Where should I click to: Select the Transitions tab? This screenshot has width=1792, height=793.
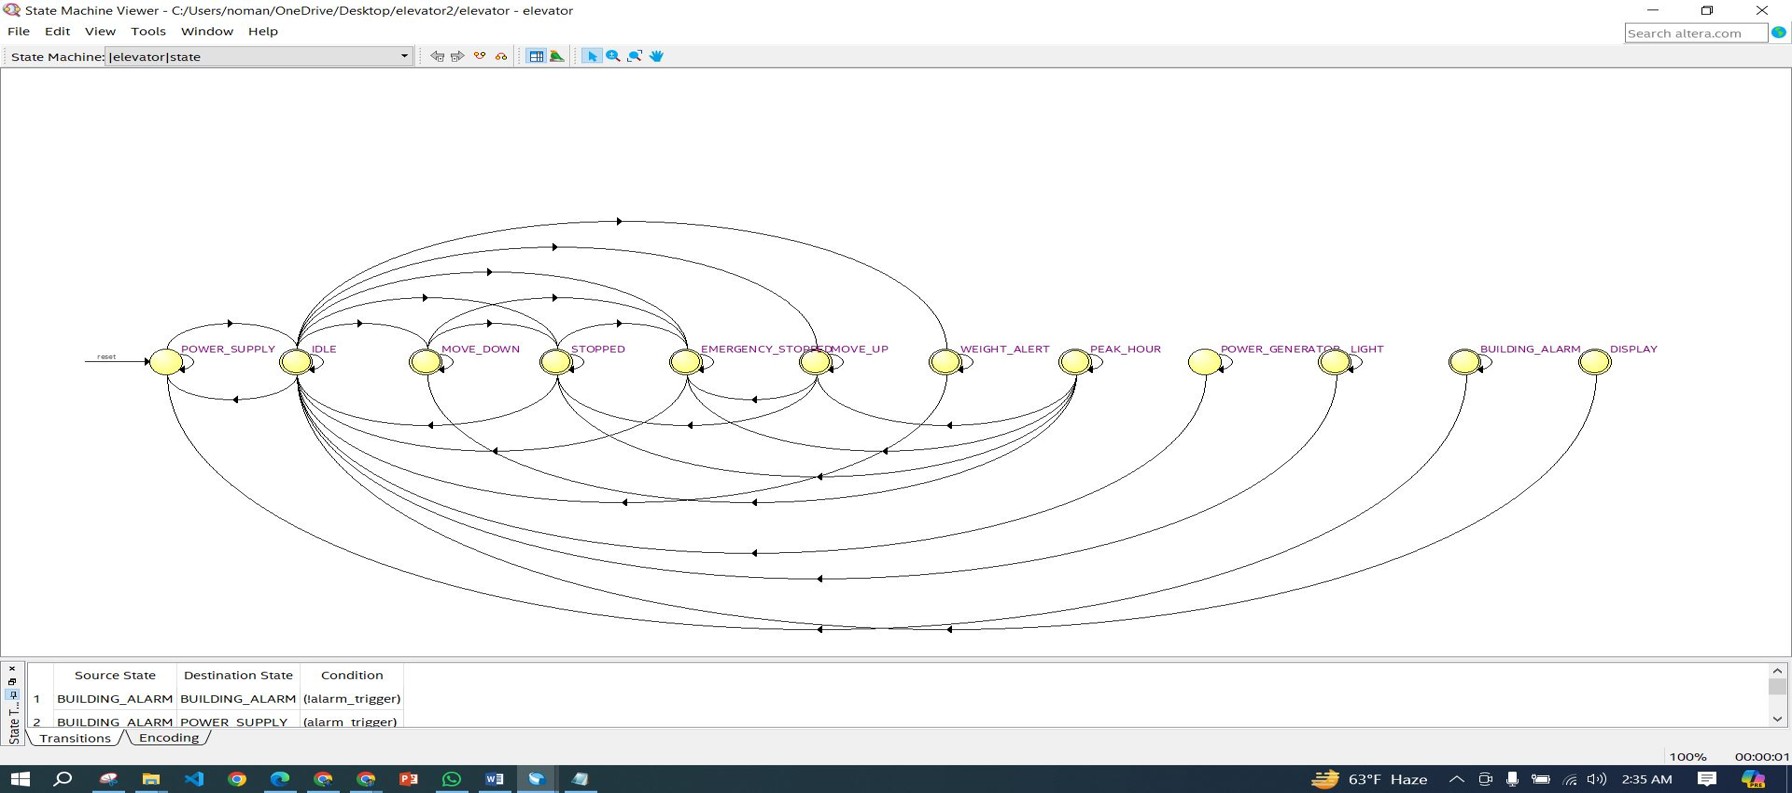click(x=75, y=738)
